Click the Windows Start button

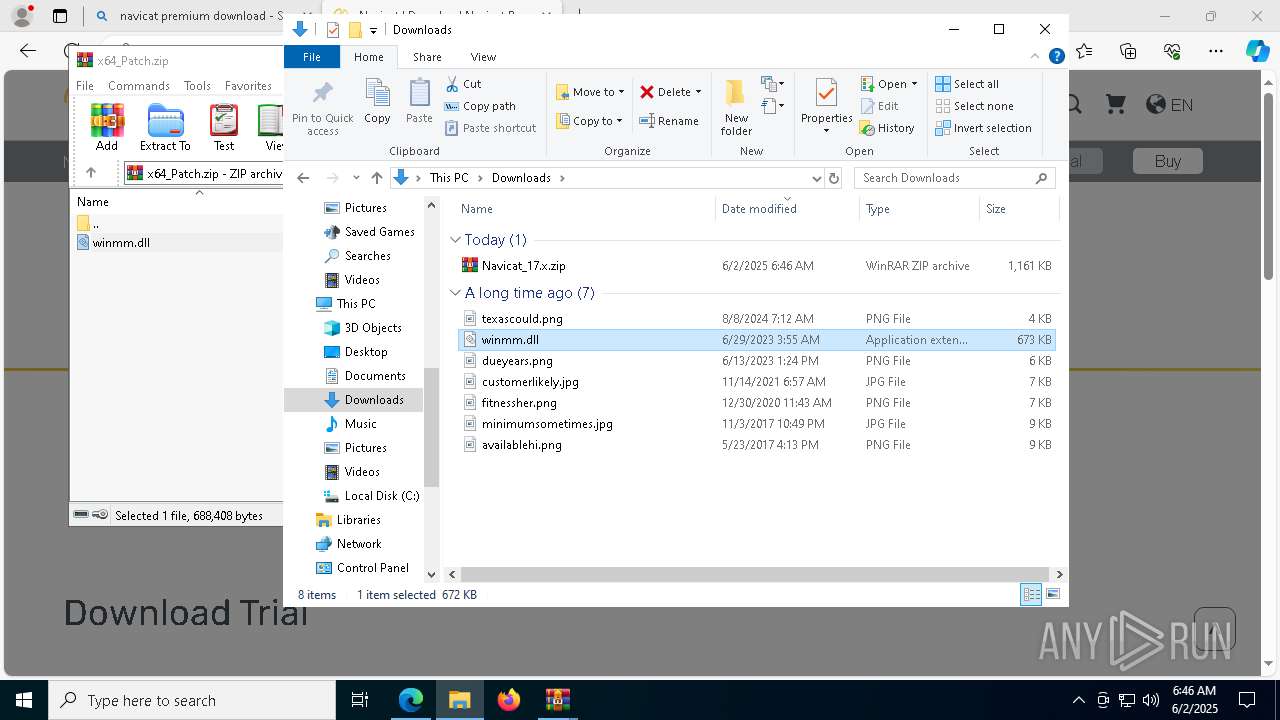24,700
